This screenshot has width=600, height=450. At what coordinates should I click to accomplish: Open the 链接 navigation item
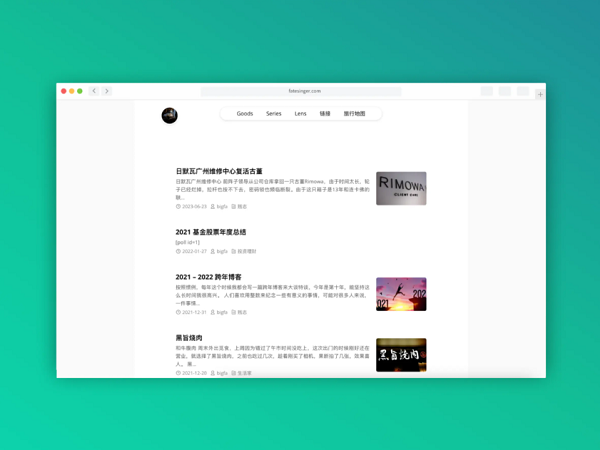tap(325, 114)
